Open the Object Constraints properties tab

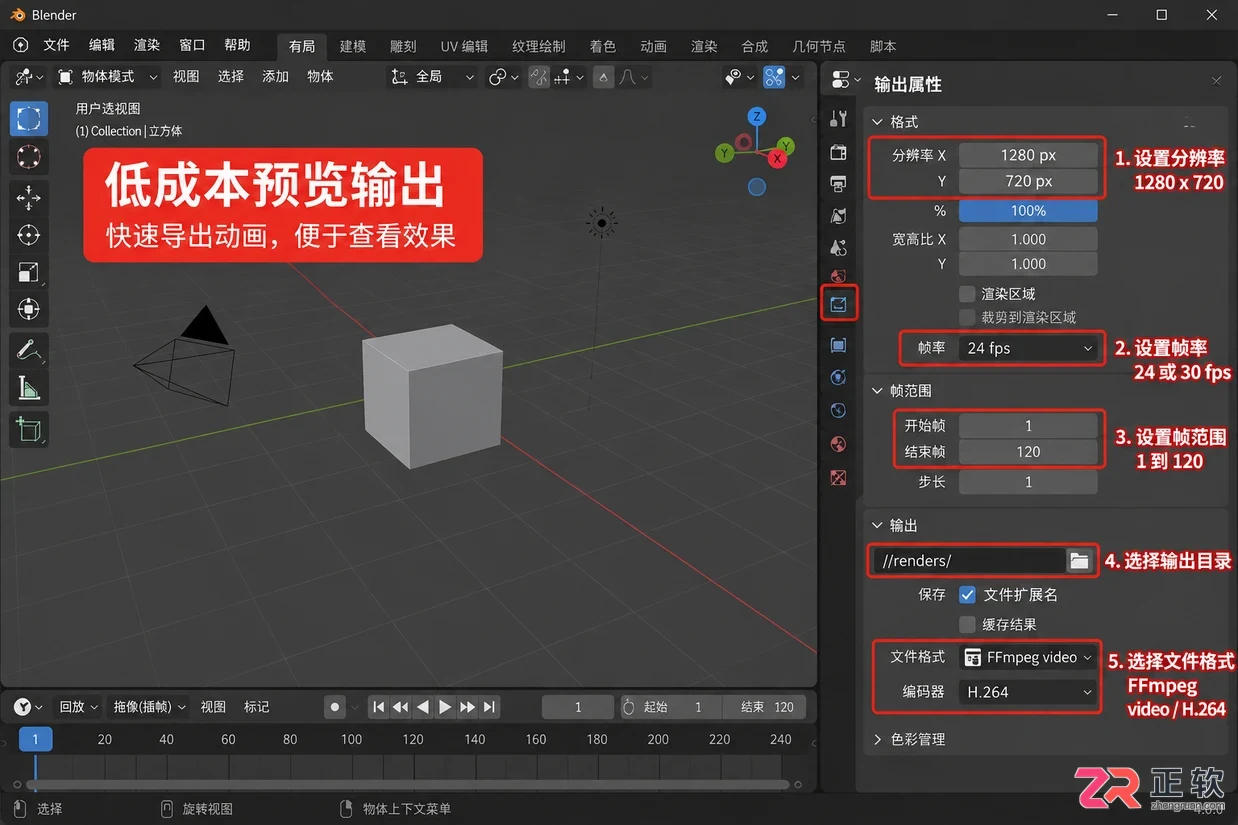[839, 410]
